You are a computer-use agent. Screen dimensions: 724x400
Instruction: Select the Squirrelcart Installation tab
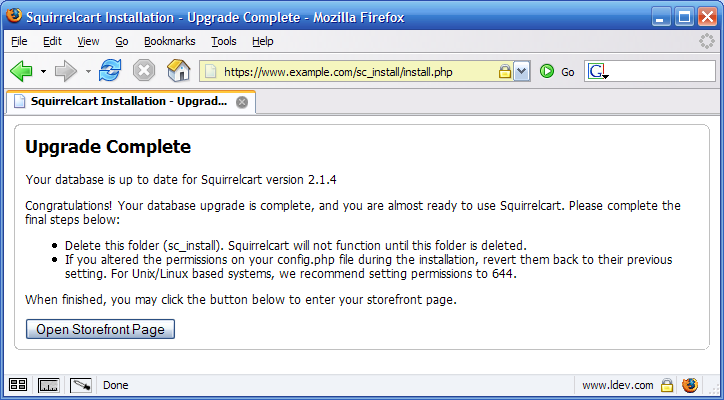tap(120, 102)
